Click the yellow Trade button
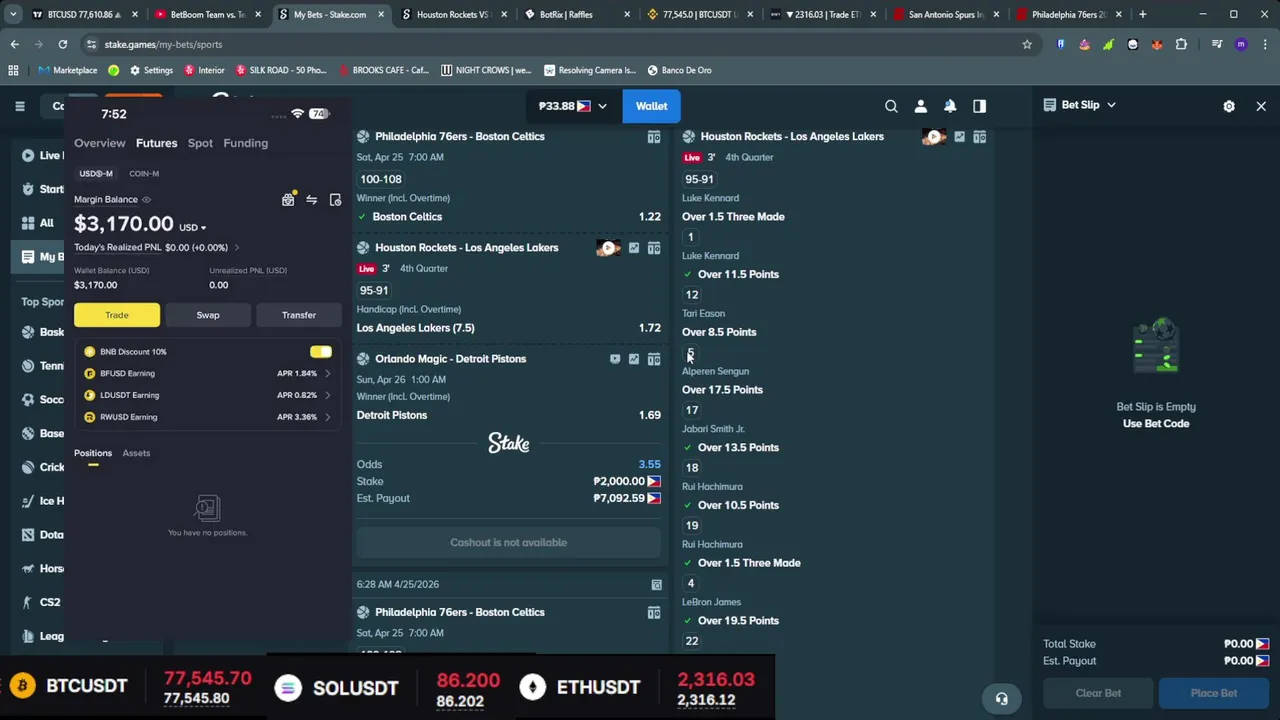The image size is (1280, 720). (x=117, y=315)
